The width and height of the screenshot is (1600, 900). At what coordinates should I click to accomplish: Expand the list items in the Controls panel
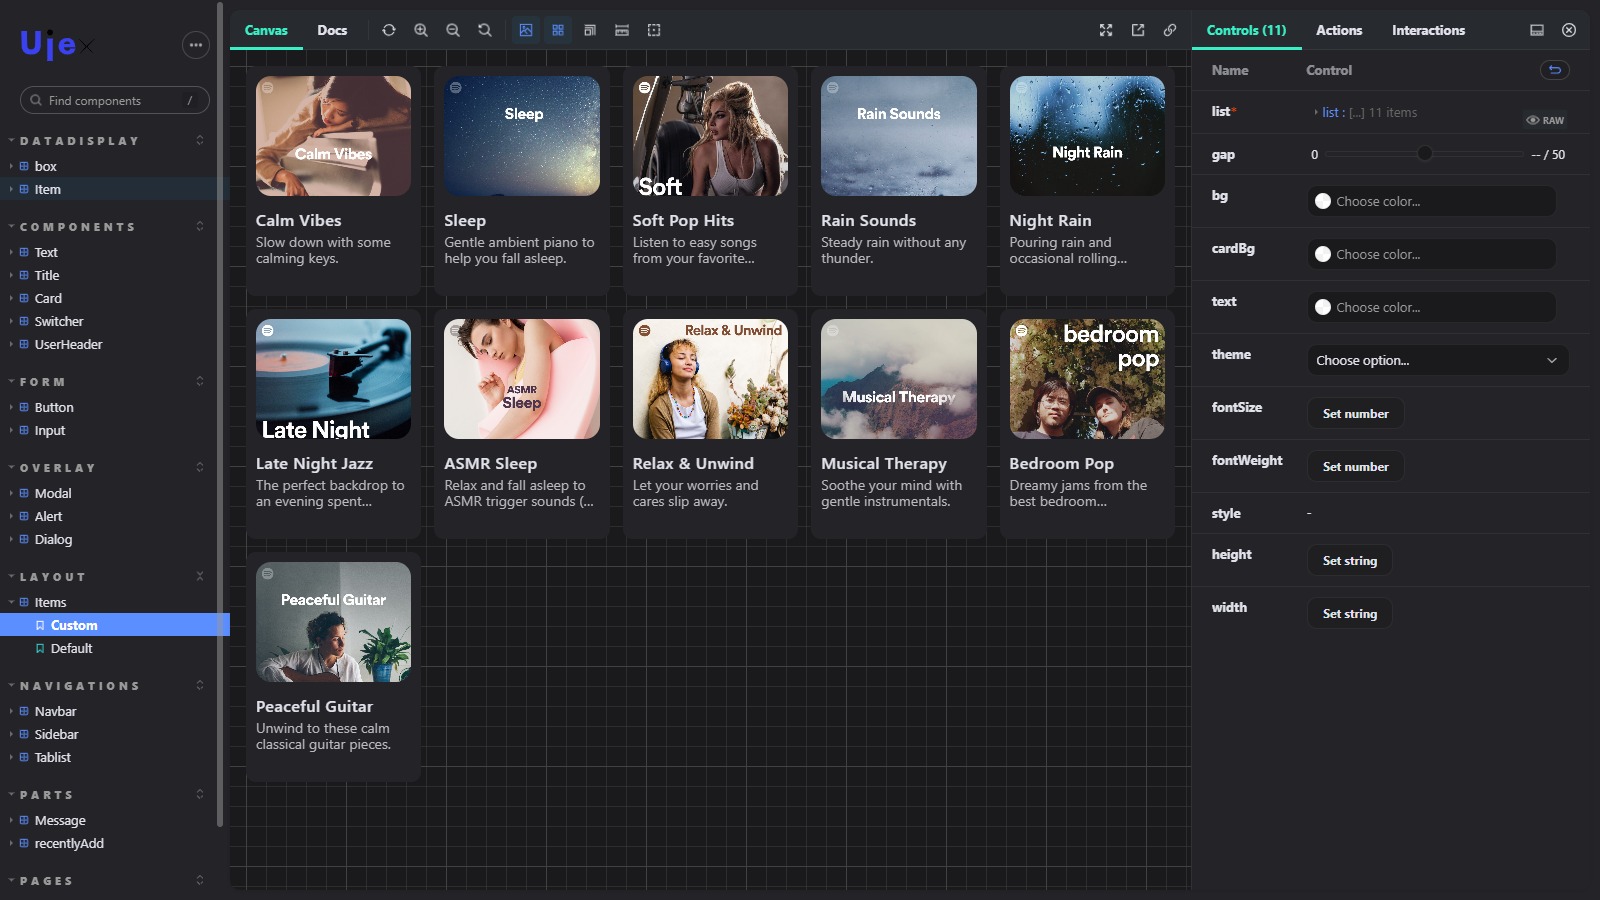[1318, 112]
